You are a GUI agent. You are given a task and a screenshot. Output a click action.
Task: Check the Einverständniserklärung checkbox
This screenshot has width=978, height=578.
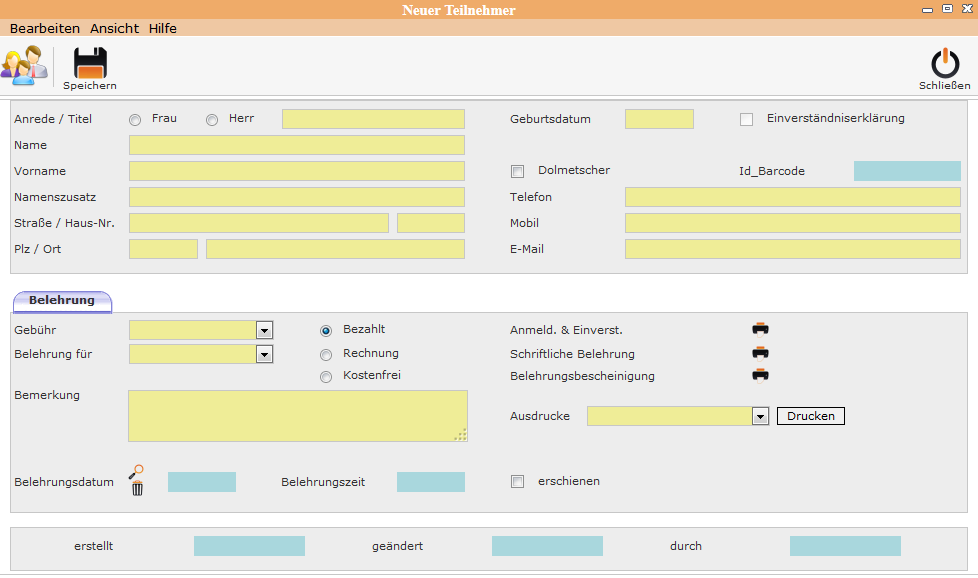(746, 120)
